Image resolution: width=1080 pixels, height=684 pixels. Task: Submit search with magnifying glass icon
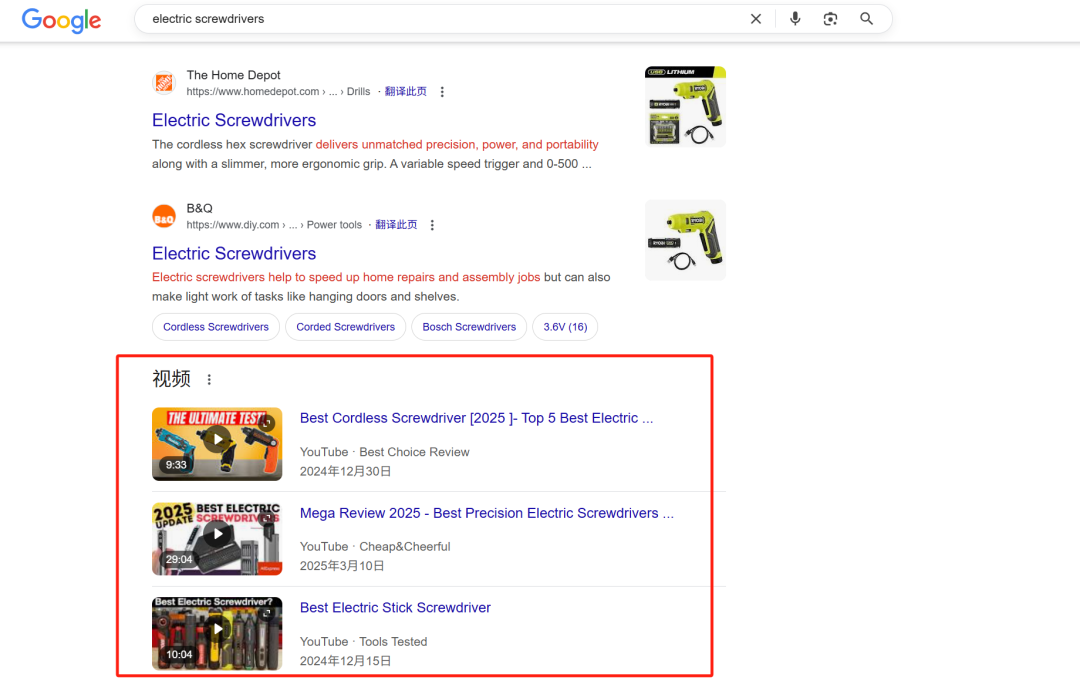click(866, 19)
